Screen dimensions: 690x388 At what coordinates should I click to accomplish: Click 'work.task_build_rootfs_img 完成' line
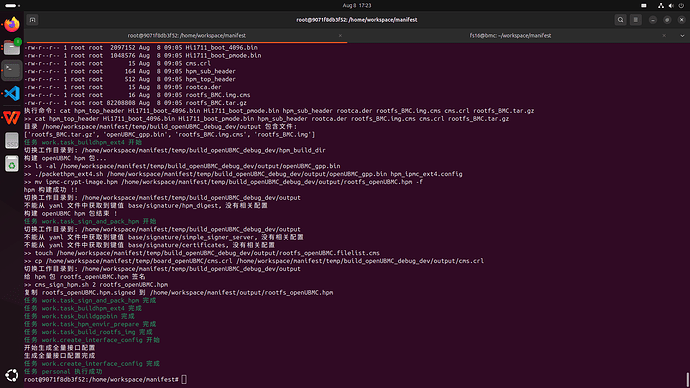click(x=88, y=332)
